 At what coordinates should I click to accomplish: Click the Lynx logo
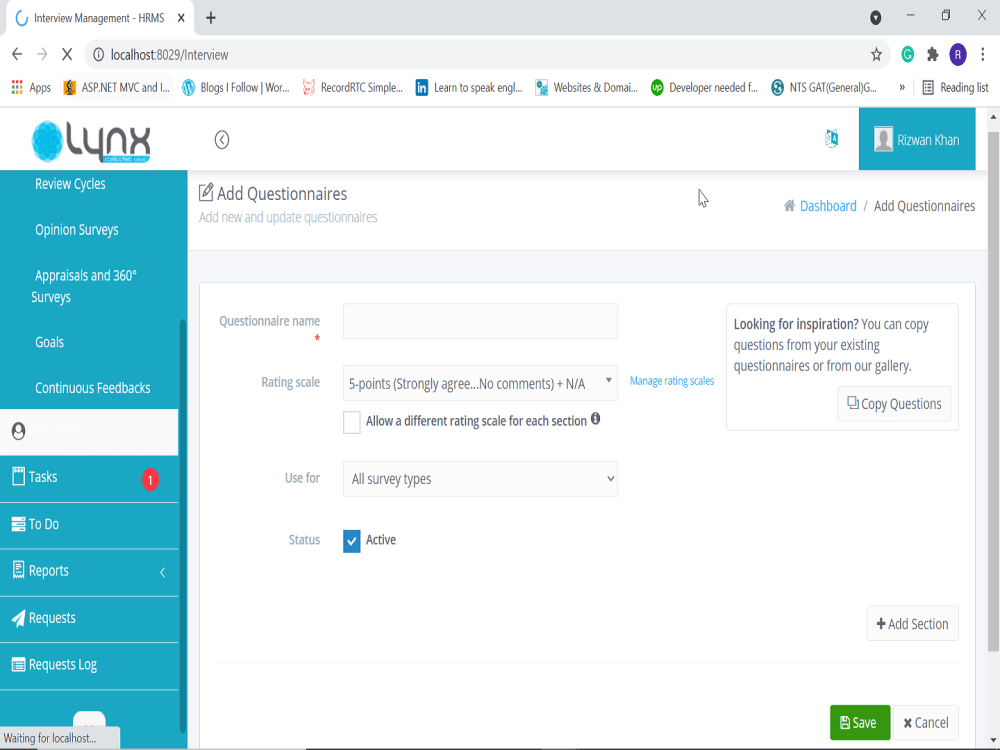point(91,141)
